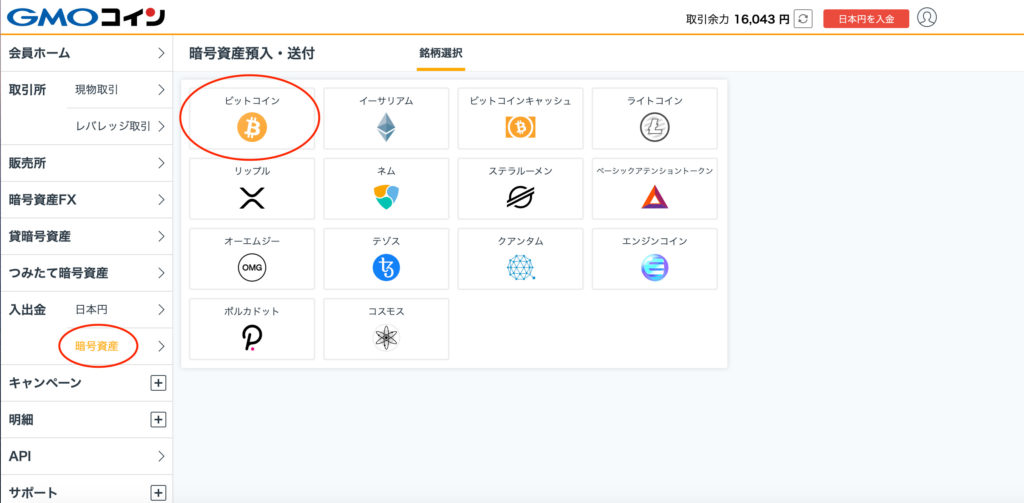Click chevron next to 販売所

click(161, 163)
